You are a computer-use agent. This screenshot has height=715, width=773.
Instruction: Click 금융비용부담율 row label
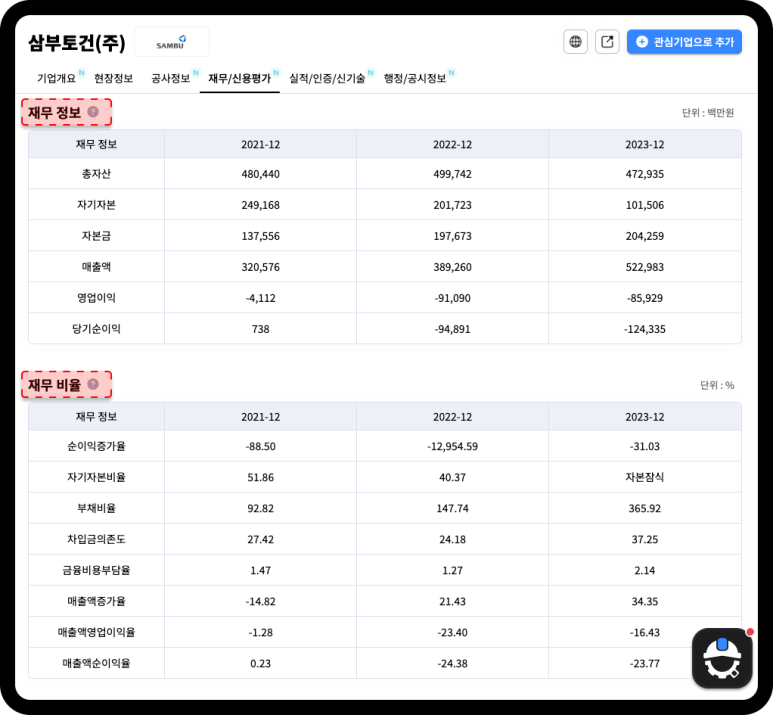pyautogui.click(x=96, y=571)
